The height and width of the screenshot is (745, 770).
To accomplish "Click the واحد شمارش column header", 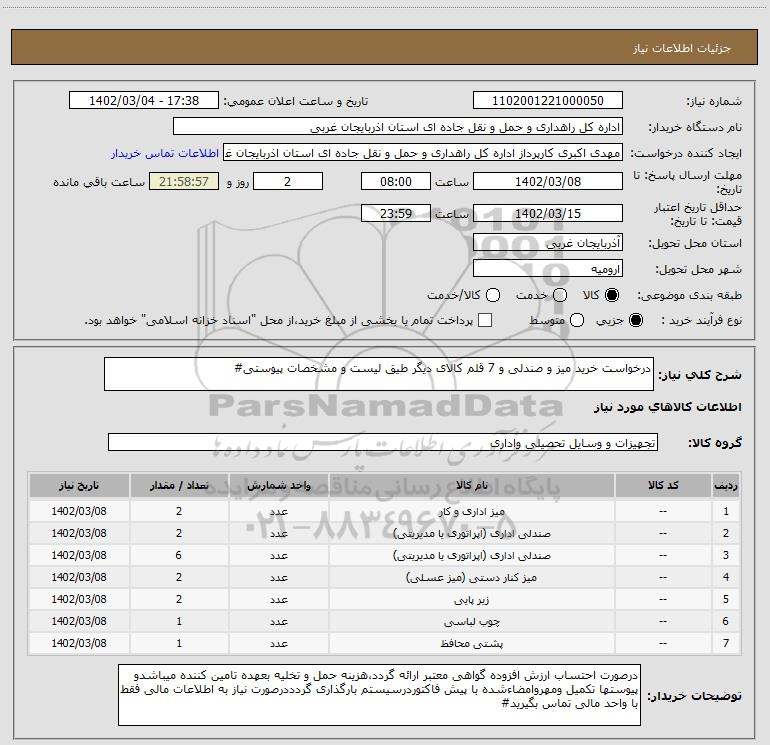I will (x=278, y=486).
